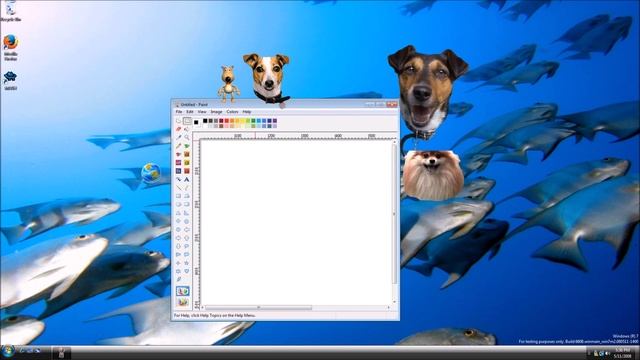Click the blank white Paint canvas
This screenshot has height=360, width=640.
tap(296, 222)
